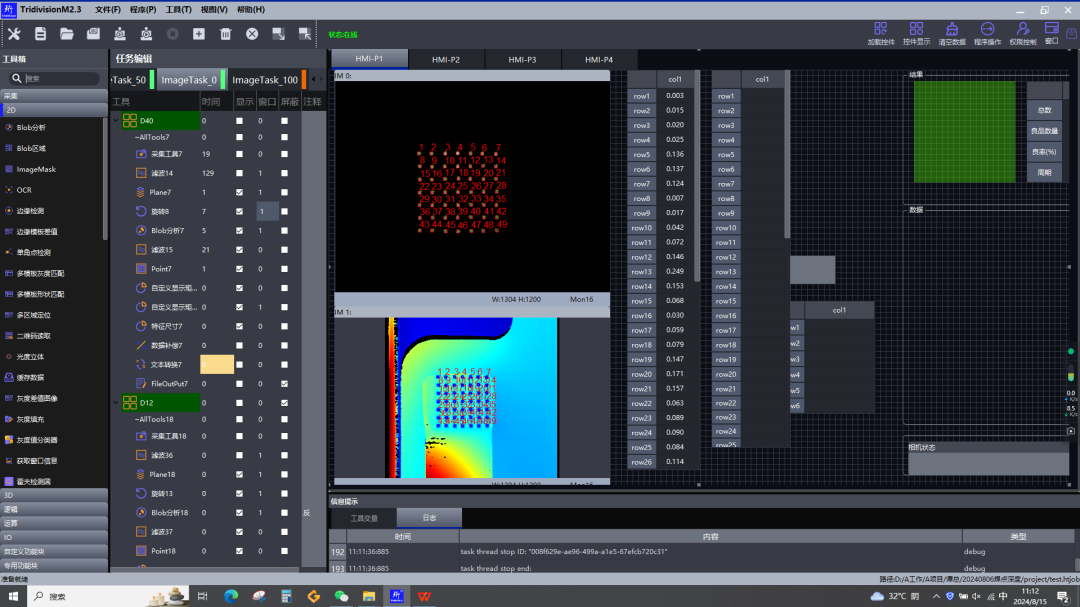Screen dimensions: 1080x607
Task: Toggle 显示 checkbox for Plane7
Action: (238, 192)
